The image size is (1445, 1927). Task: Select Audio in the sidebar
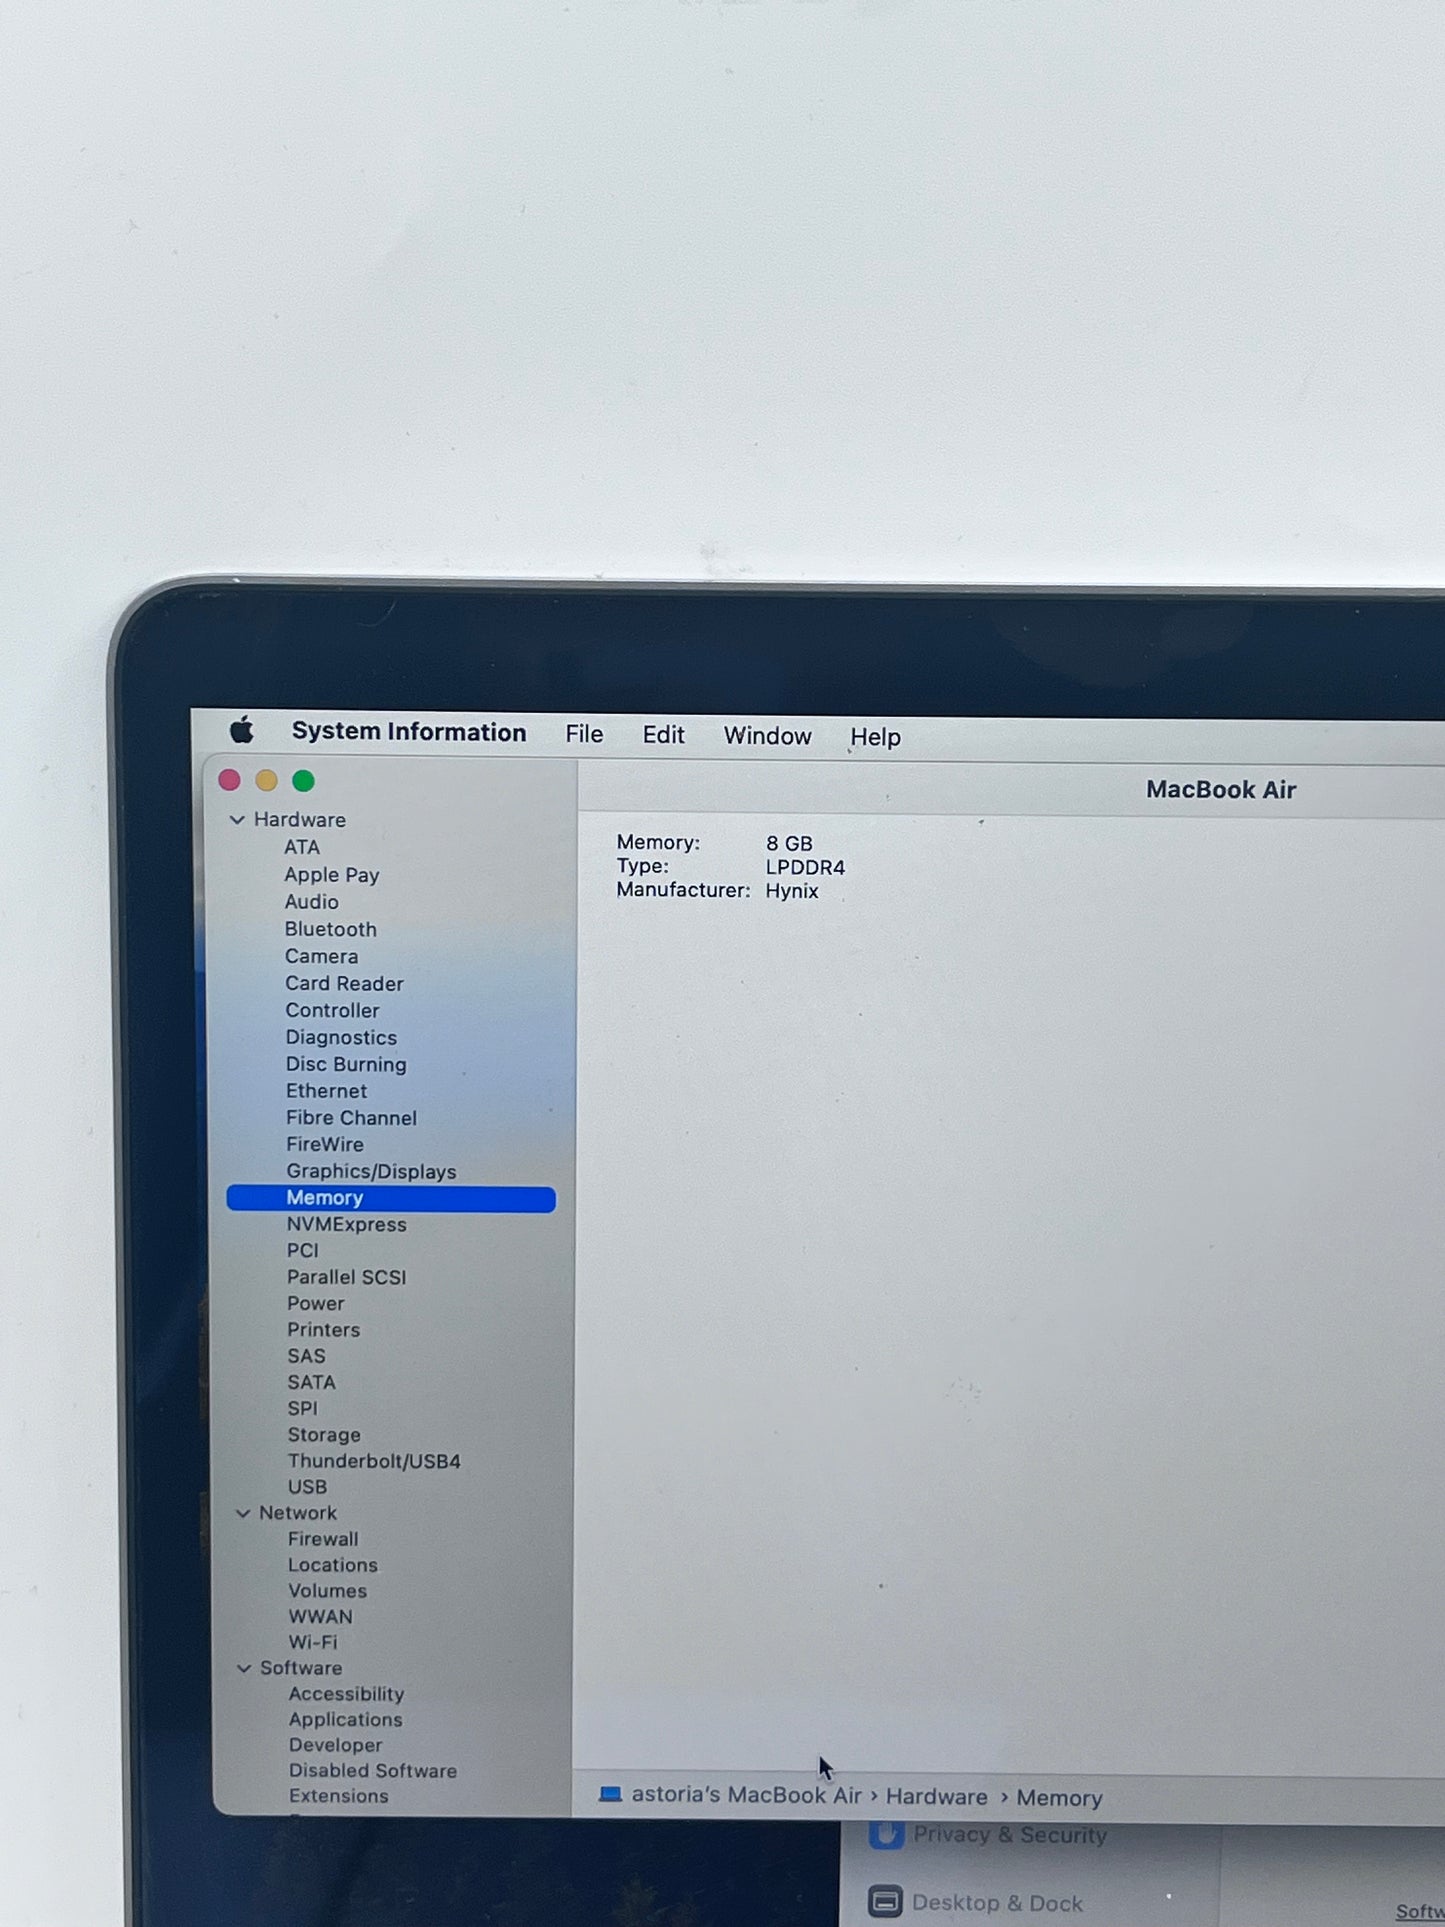pyautogui.click(x=312, y=902)
